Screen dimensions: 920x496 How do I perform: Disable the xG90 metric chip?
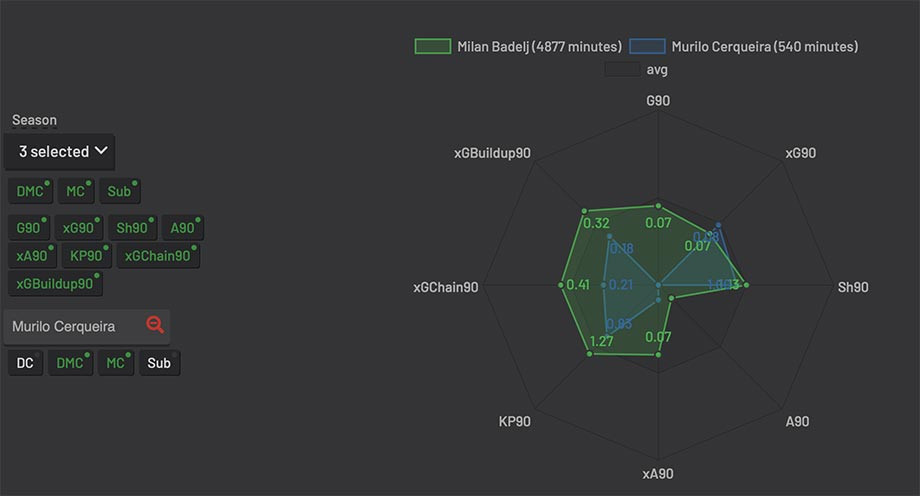click(79, 228)
